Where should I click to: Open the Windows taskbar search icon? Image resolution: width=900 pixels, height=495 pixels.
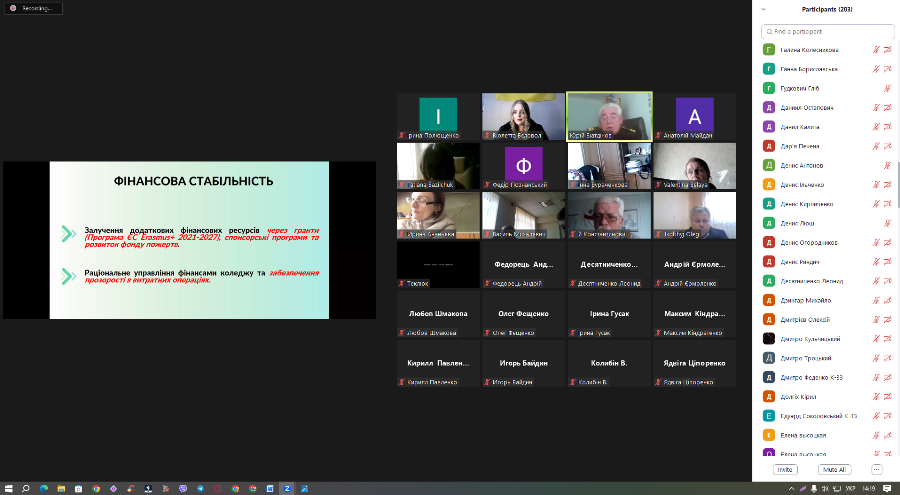(26, 488)
